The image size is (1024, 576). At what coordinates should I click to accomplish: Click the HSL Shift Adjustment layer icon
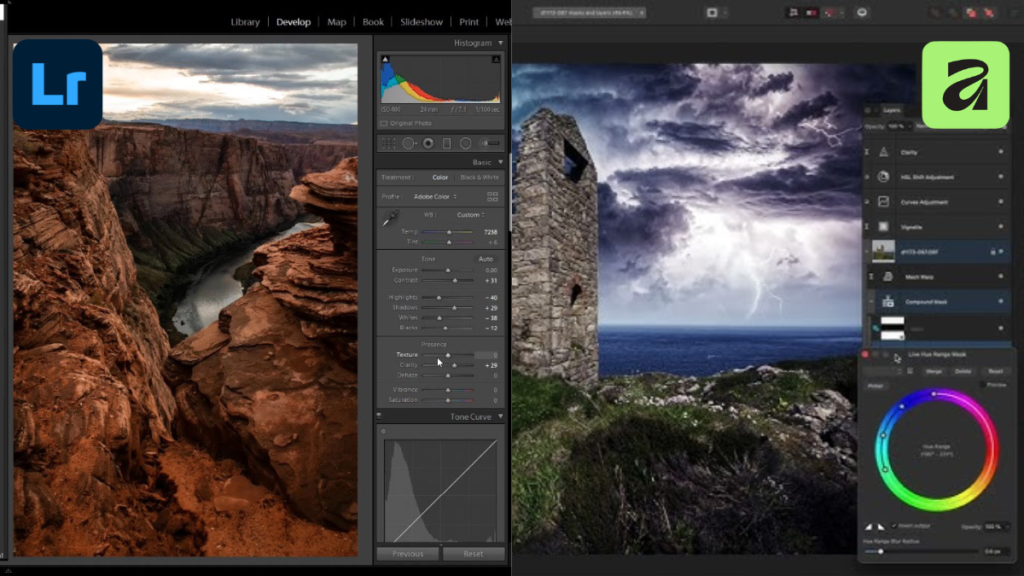(883, 177)
